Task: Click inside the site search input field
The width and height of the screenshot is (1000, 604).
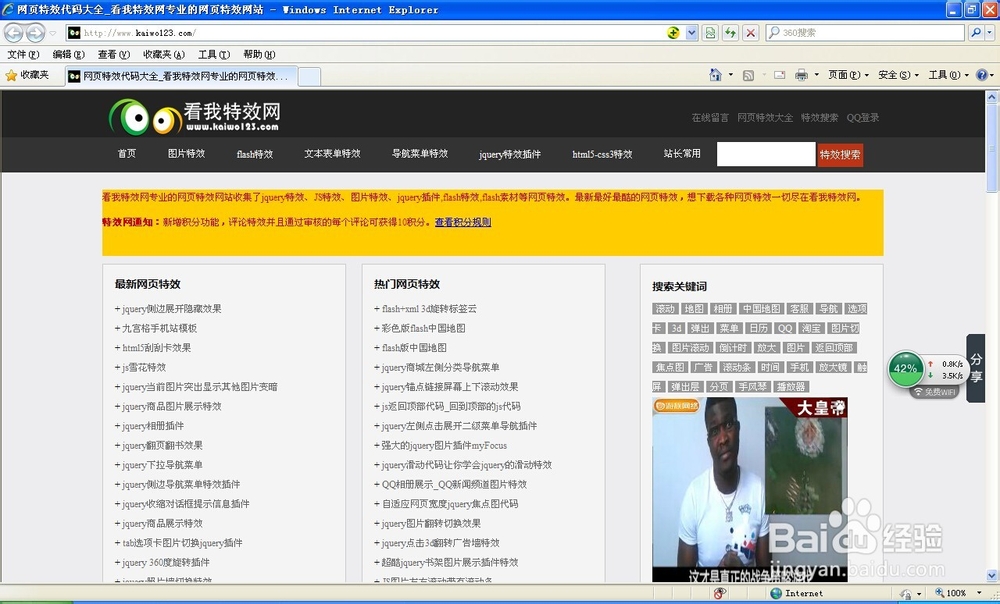Action: (766, 154)
